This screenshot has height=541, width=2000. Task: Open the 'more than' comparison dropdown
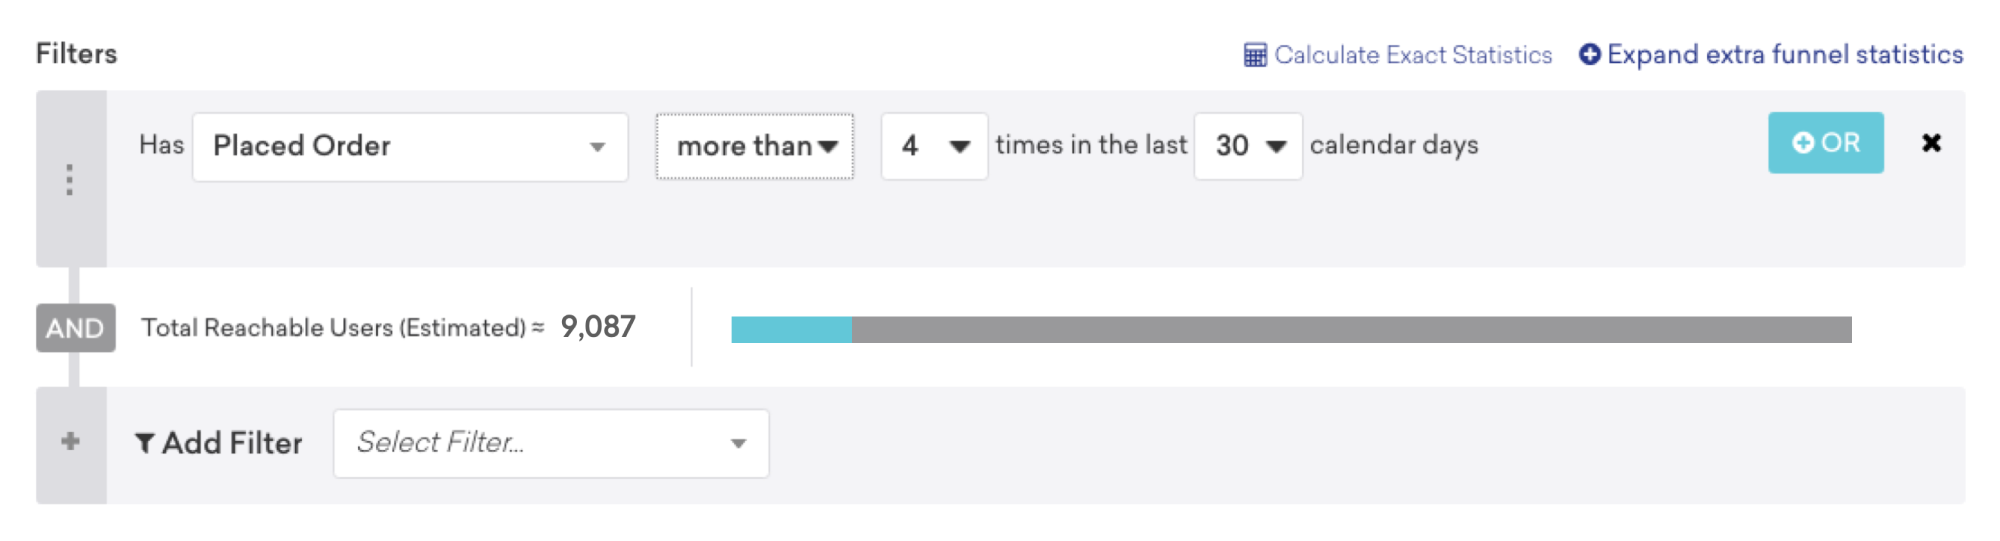[755, 146]
